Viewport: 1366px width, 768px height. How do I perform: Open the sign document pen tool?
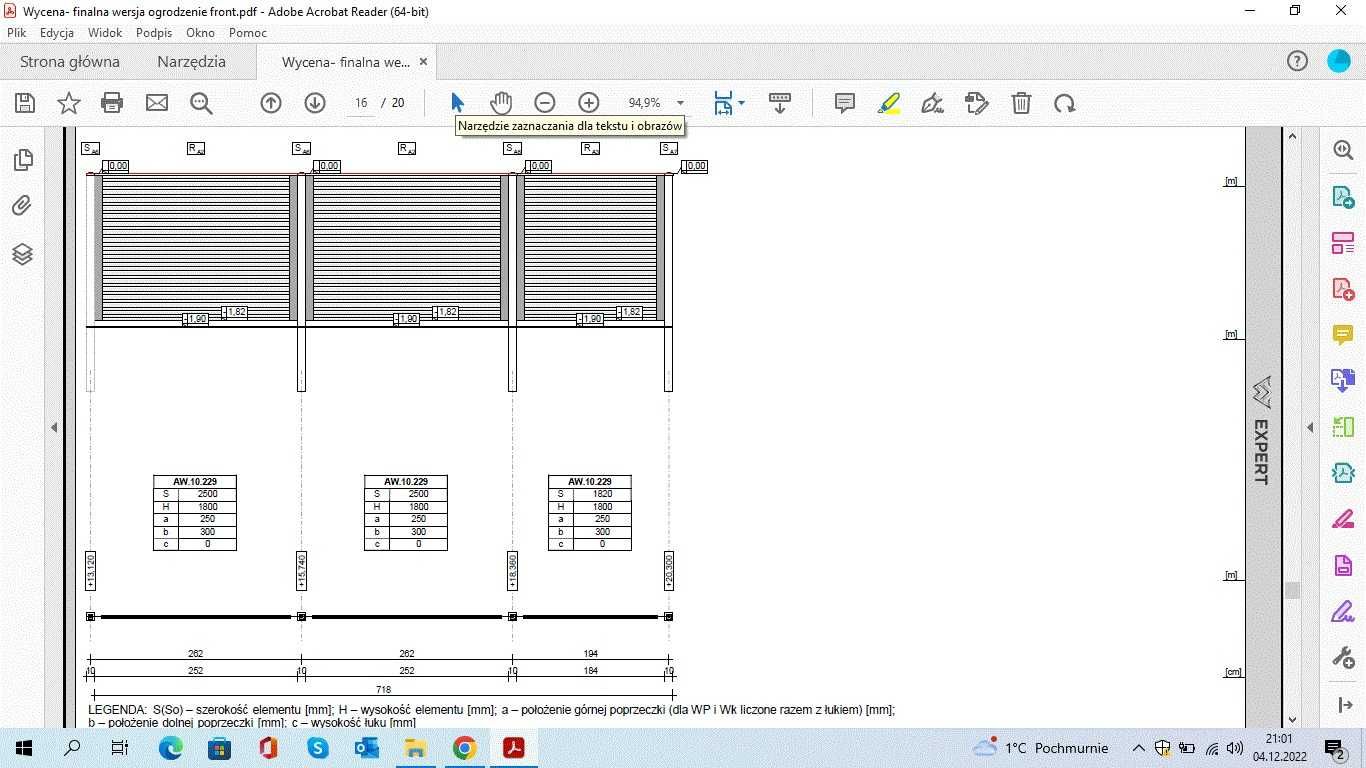tap(933, 103)
